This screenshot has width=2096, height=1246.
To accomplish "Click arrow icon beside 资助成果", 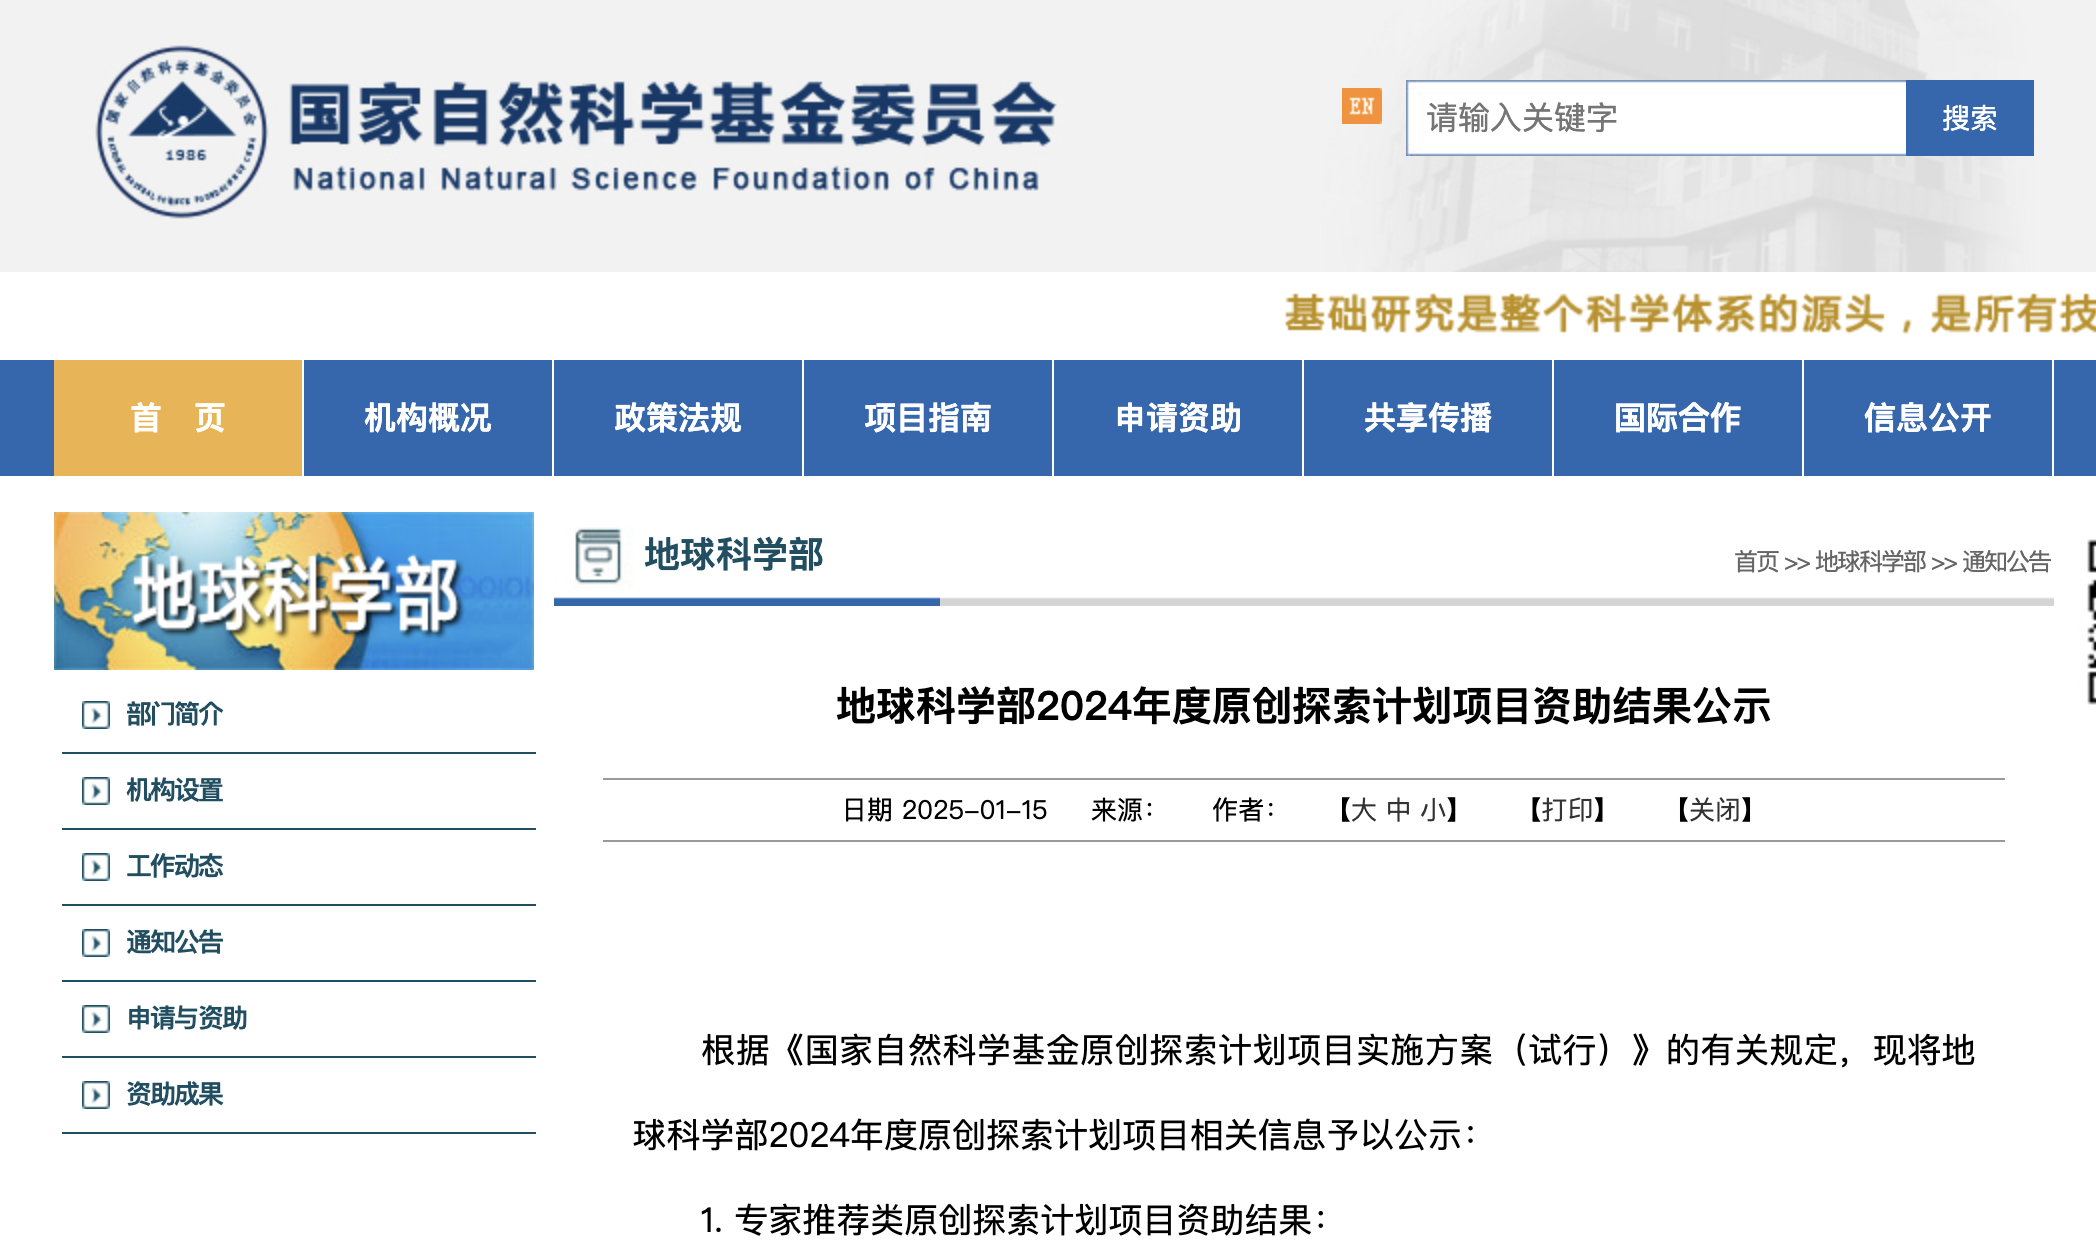I will point(96,1095).
